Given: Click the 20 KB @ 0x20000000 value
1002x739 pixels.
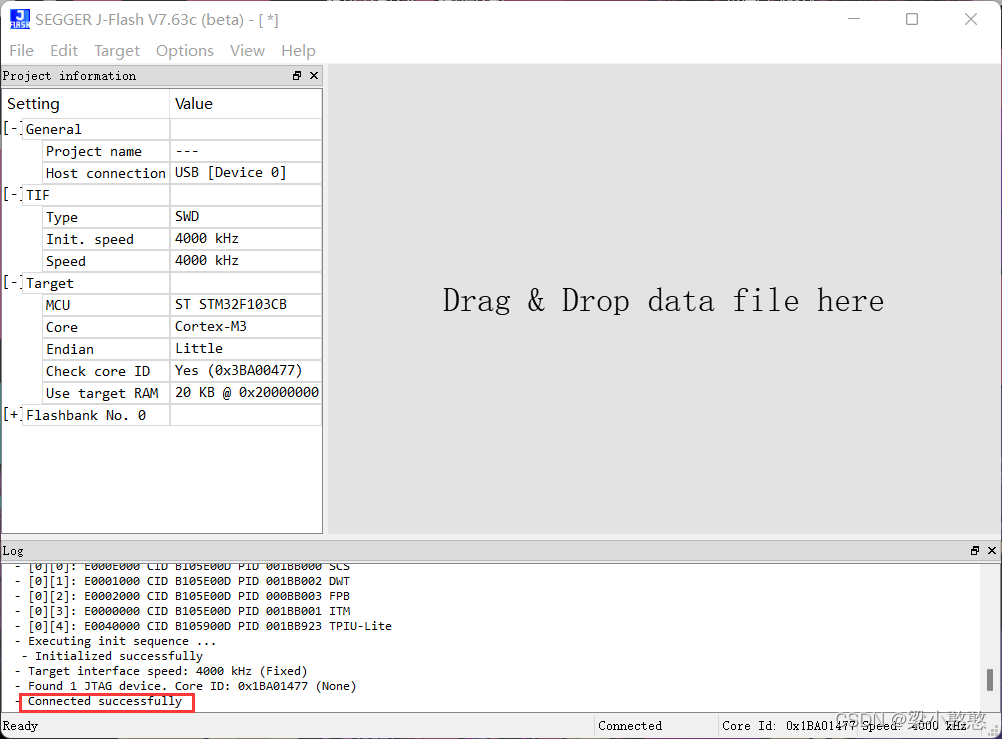Looking at the screenshot, I should 247,392.
